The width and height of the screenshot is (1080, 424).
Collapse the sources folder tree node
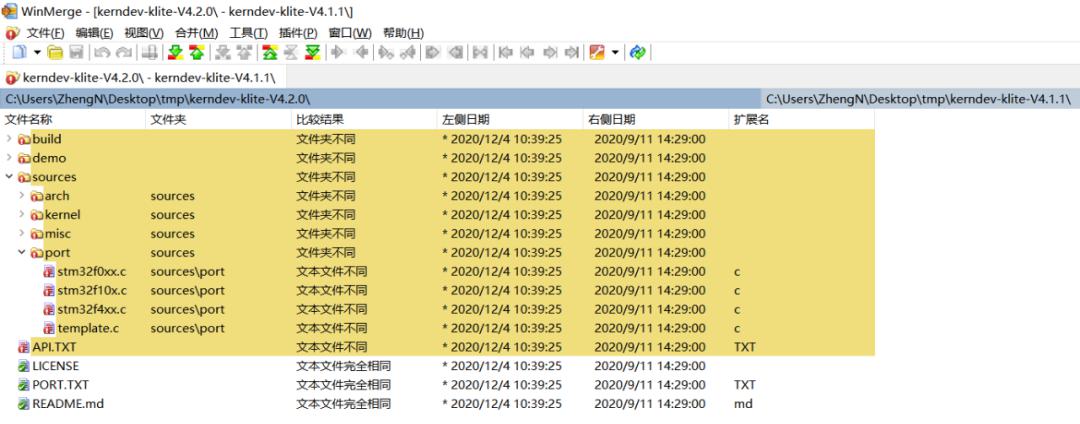click(9, 177)
